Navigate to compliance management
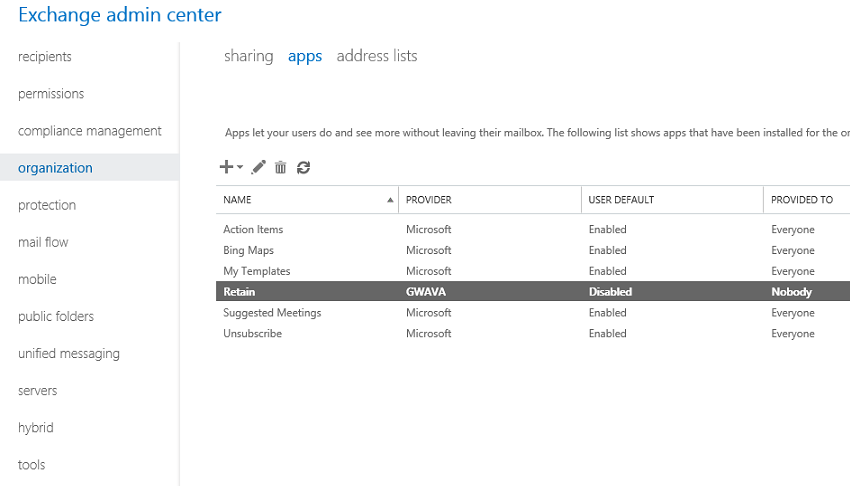850x486 pixels. pos(90,131)
